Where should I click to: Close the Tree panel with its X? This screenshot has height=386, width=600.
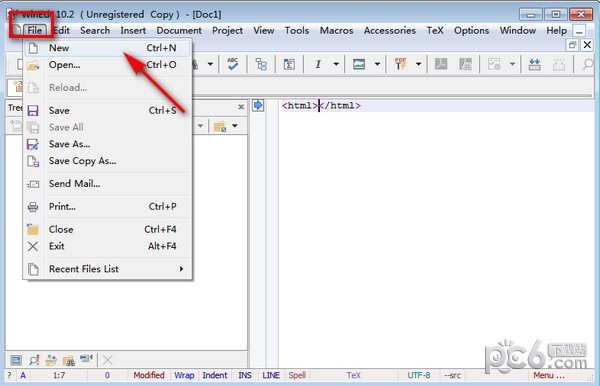[241, 107]
